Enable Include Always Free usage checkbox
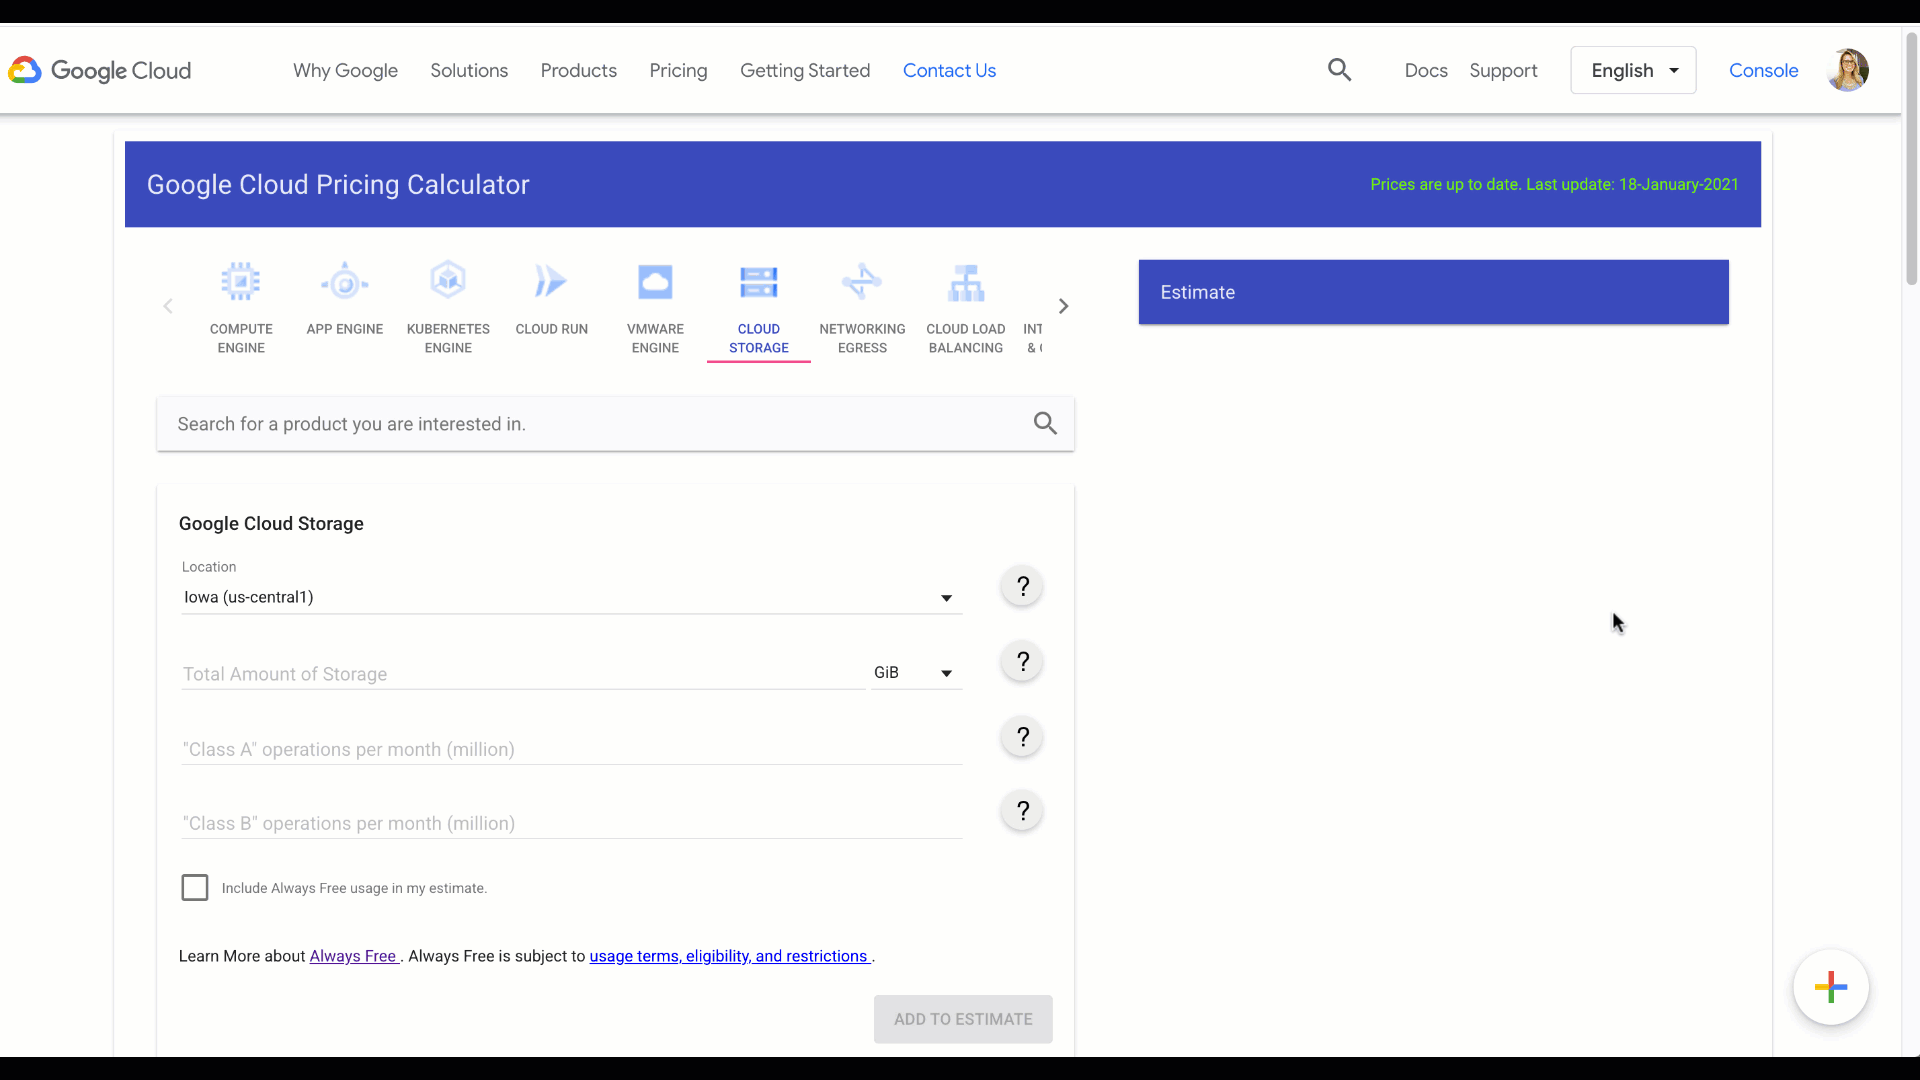The height and width of the screenshot is (1080, 1920). (195, 887)
